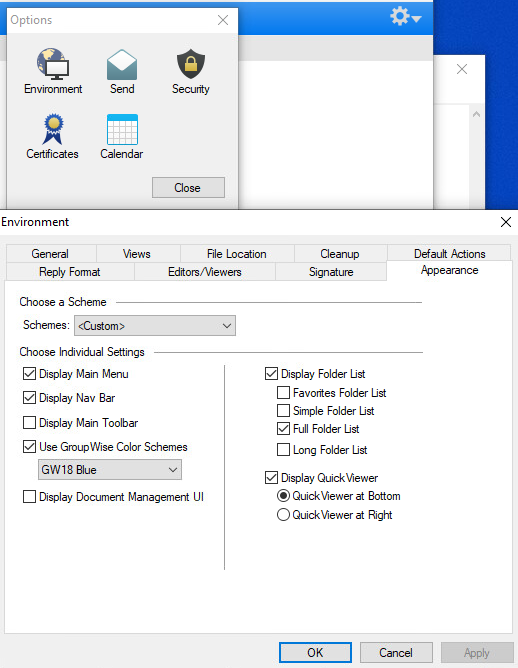Click the scroll up arrow in background window
The height and width of the screenshot is (668, 518).
click(476, 114)
